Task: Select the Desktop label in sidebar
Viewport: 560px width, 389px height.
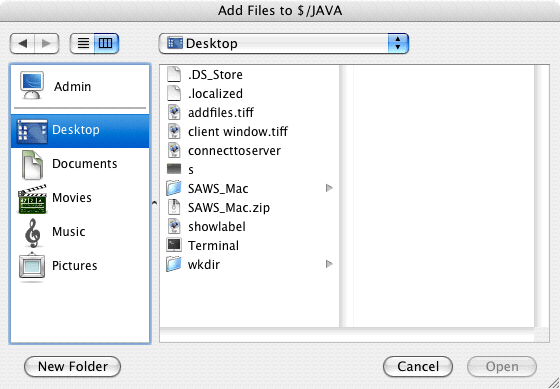Action: [76, 130]
